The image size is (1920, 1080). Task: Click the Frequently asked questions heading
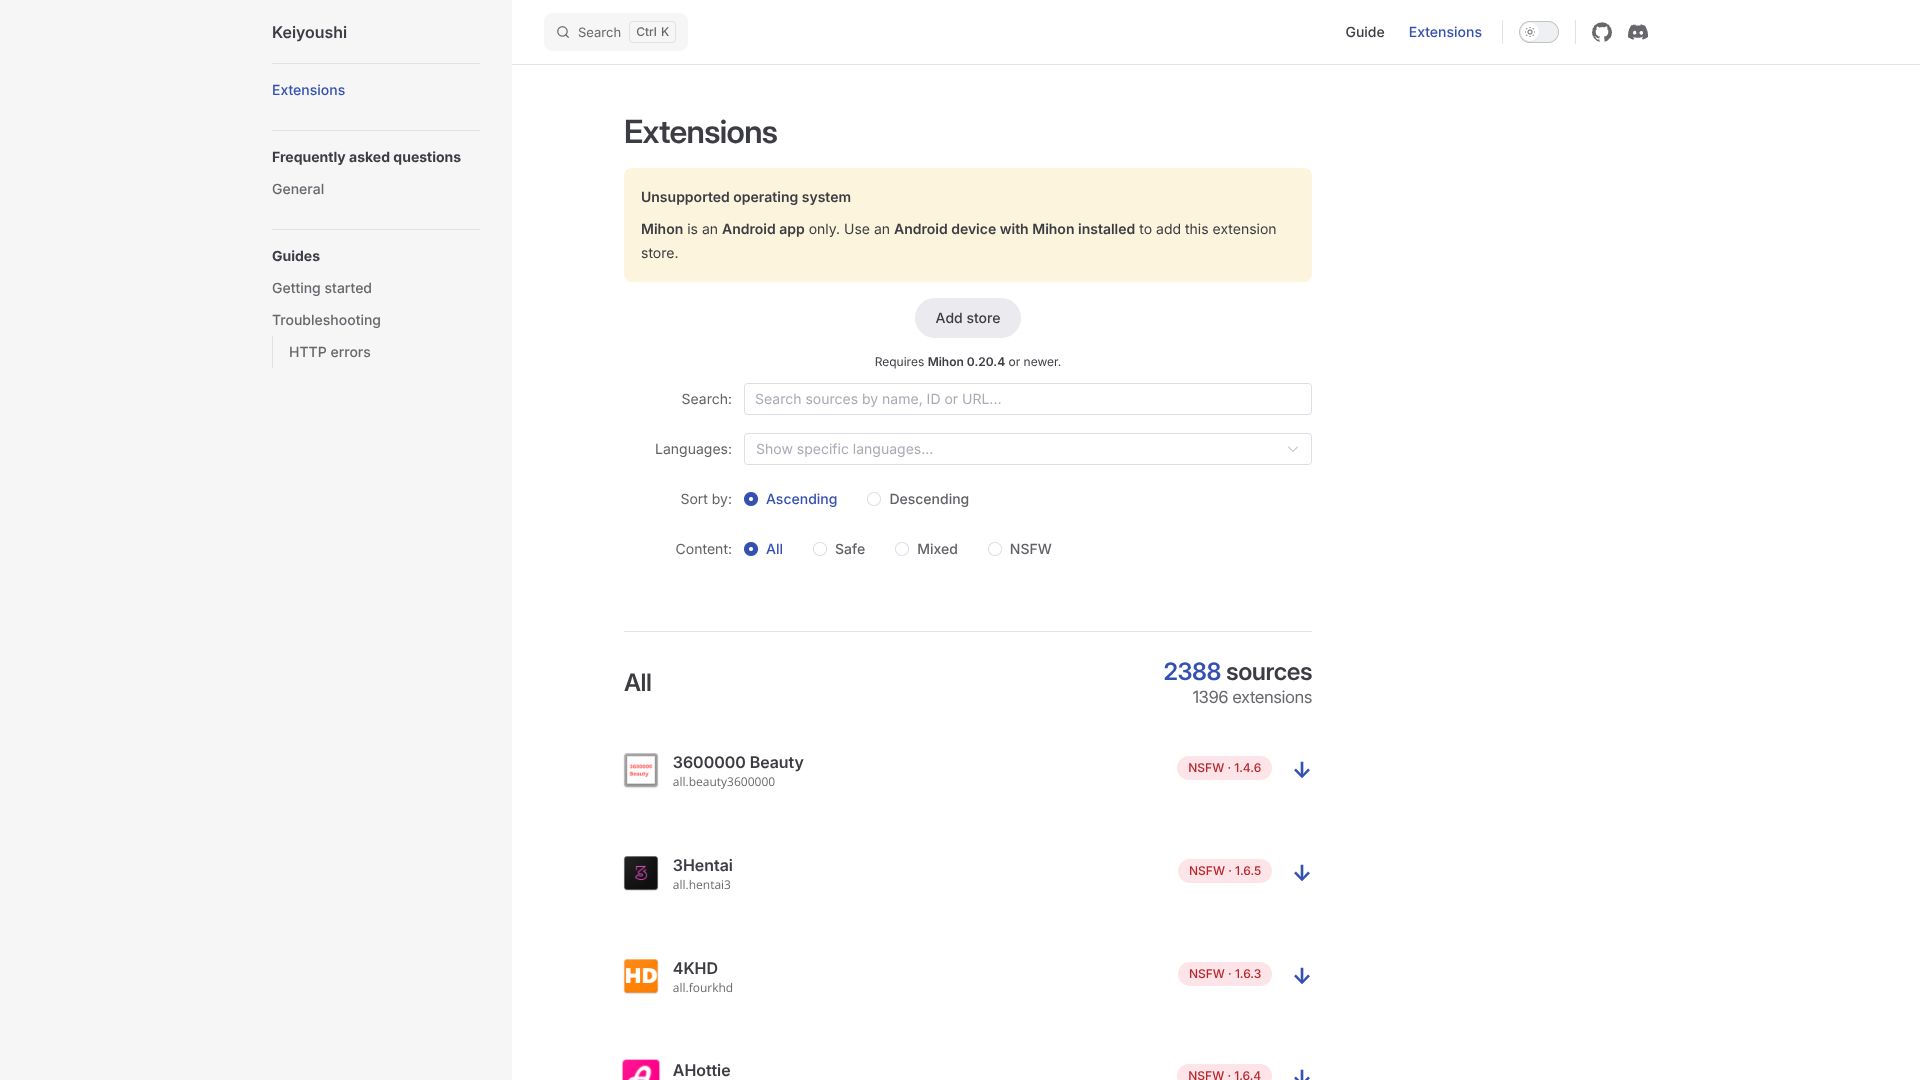pos(366,157)
